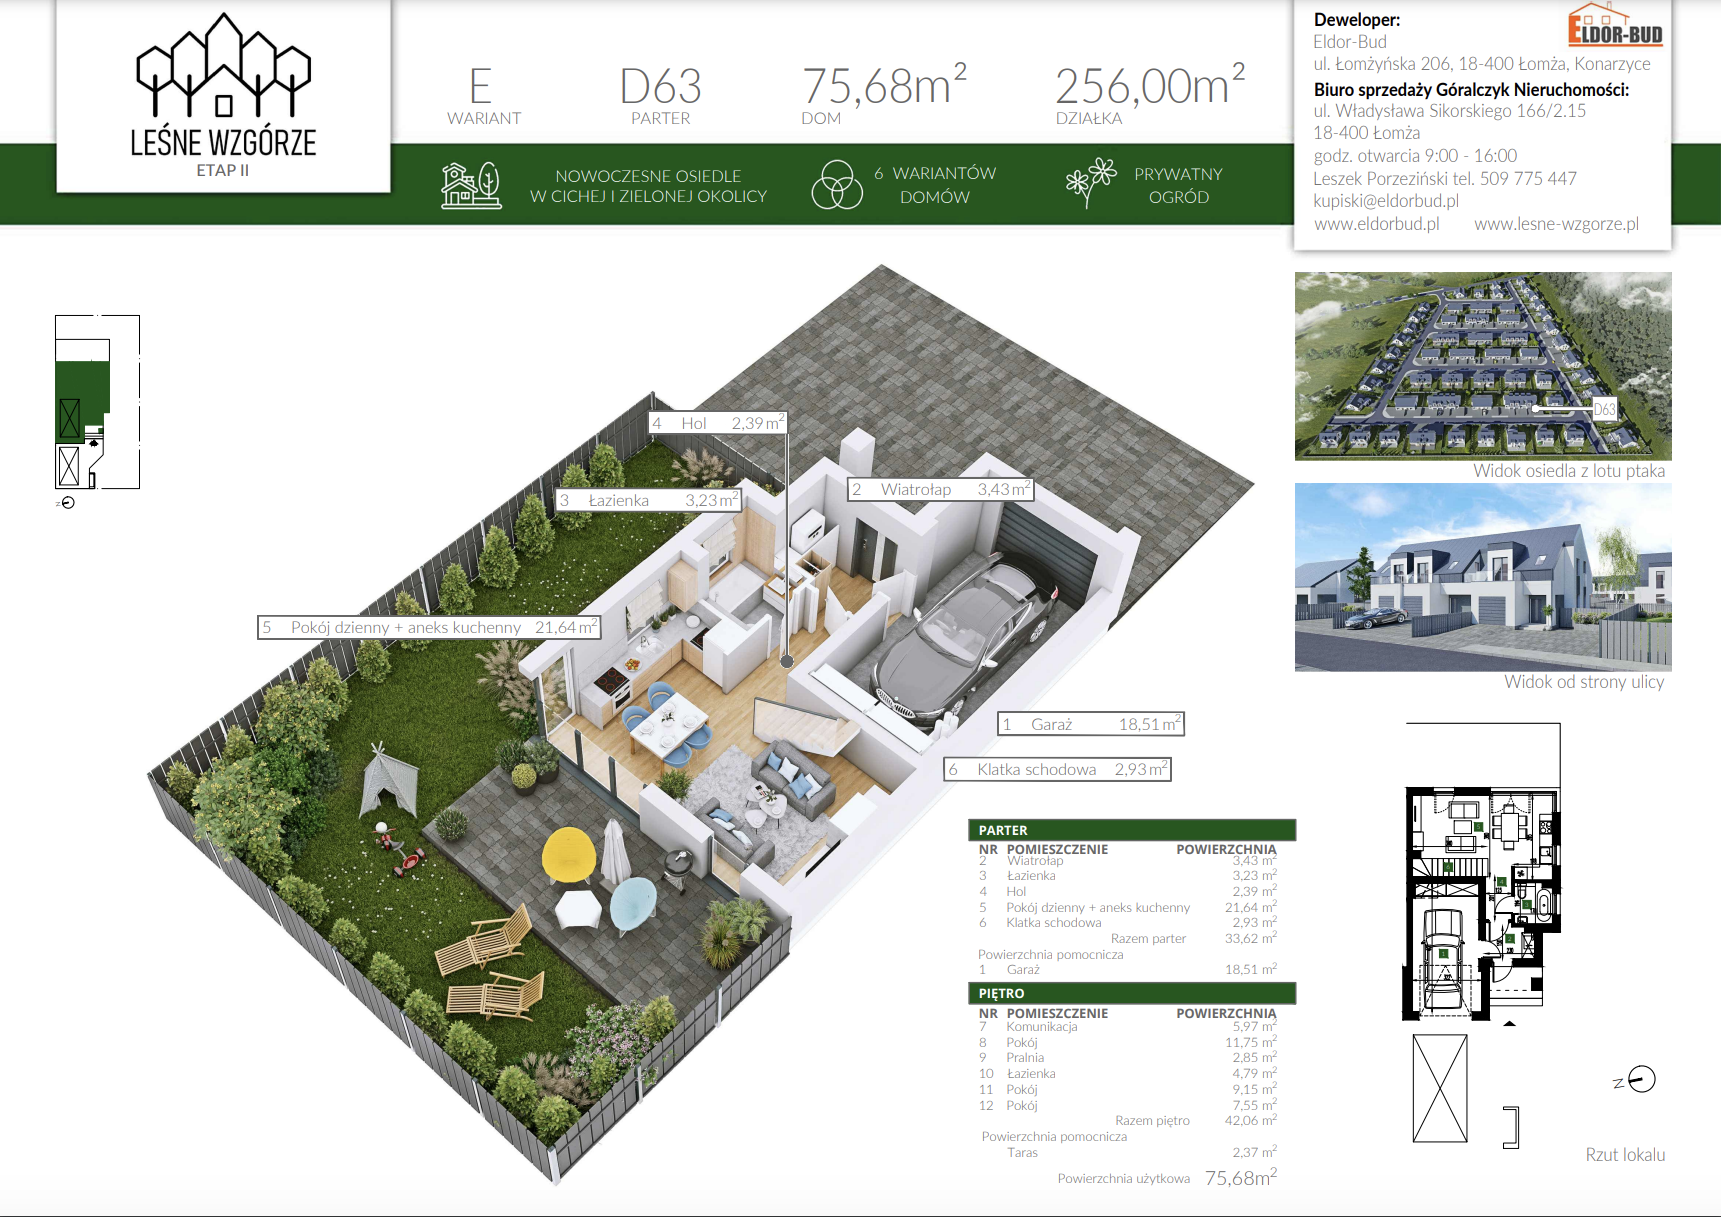1721x1217 pixels.
Task: Click the compass icon beside floor plan
Action: click(x=1640, y=1080)
